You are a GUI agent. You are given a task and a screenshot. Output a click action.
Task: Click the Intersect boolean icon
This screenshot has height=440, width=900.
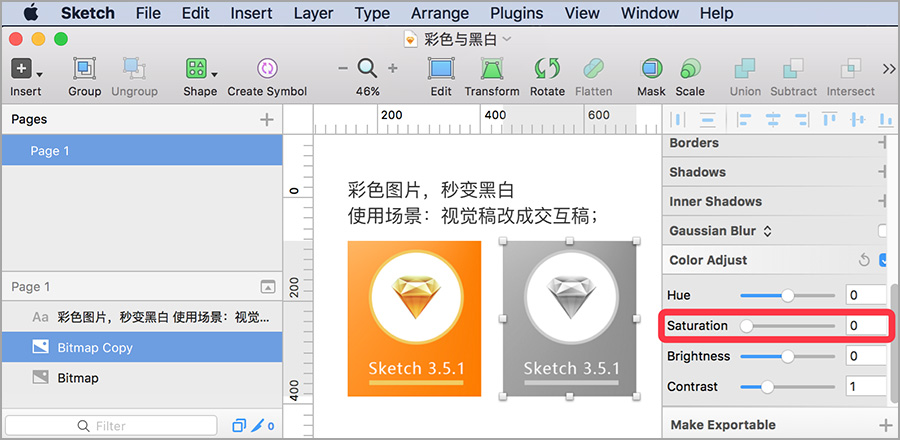[851, 69]
